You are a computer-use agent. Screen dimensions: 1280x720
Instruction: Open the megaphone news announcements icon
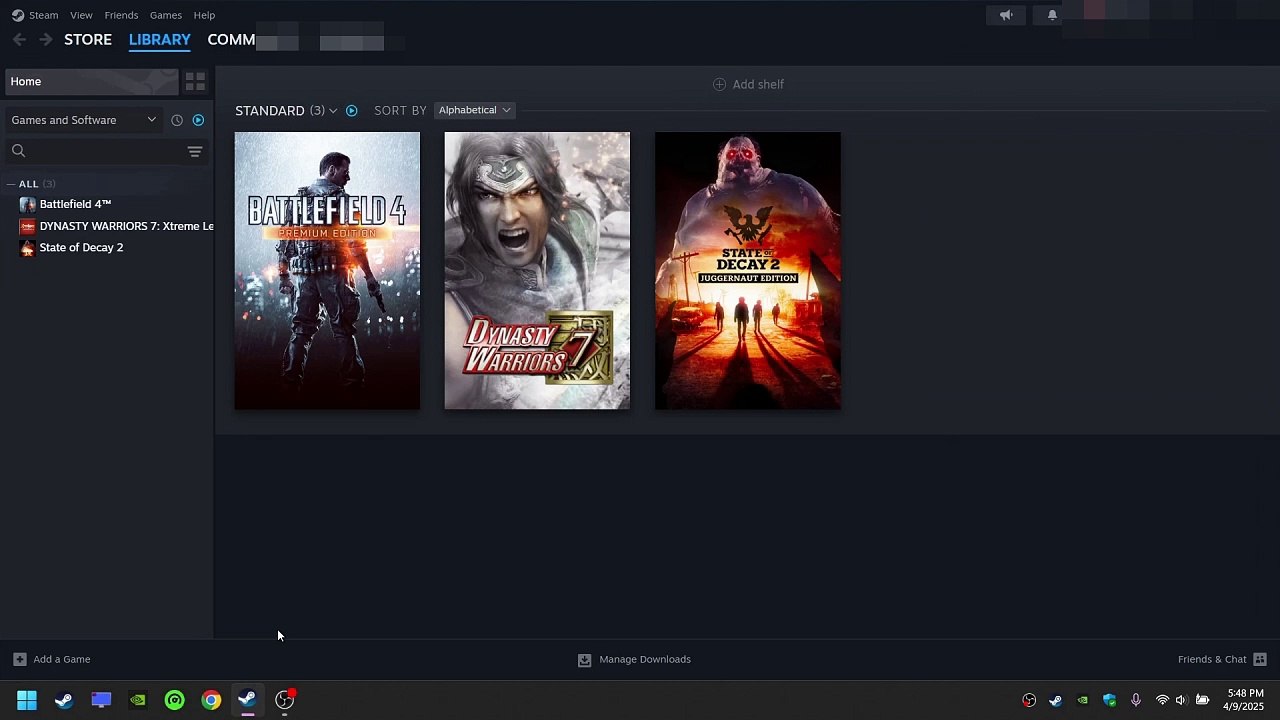(x=1006, y=15)
